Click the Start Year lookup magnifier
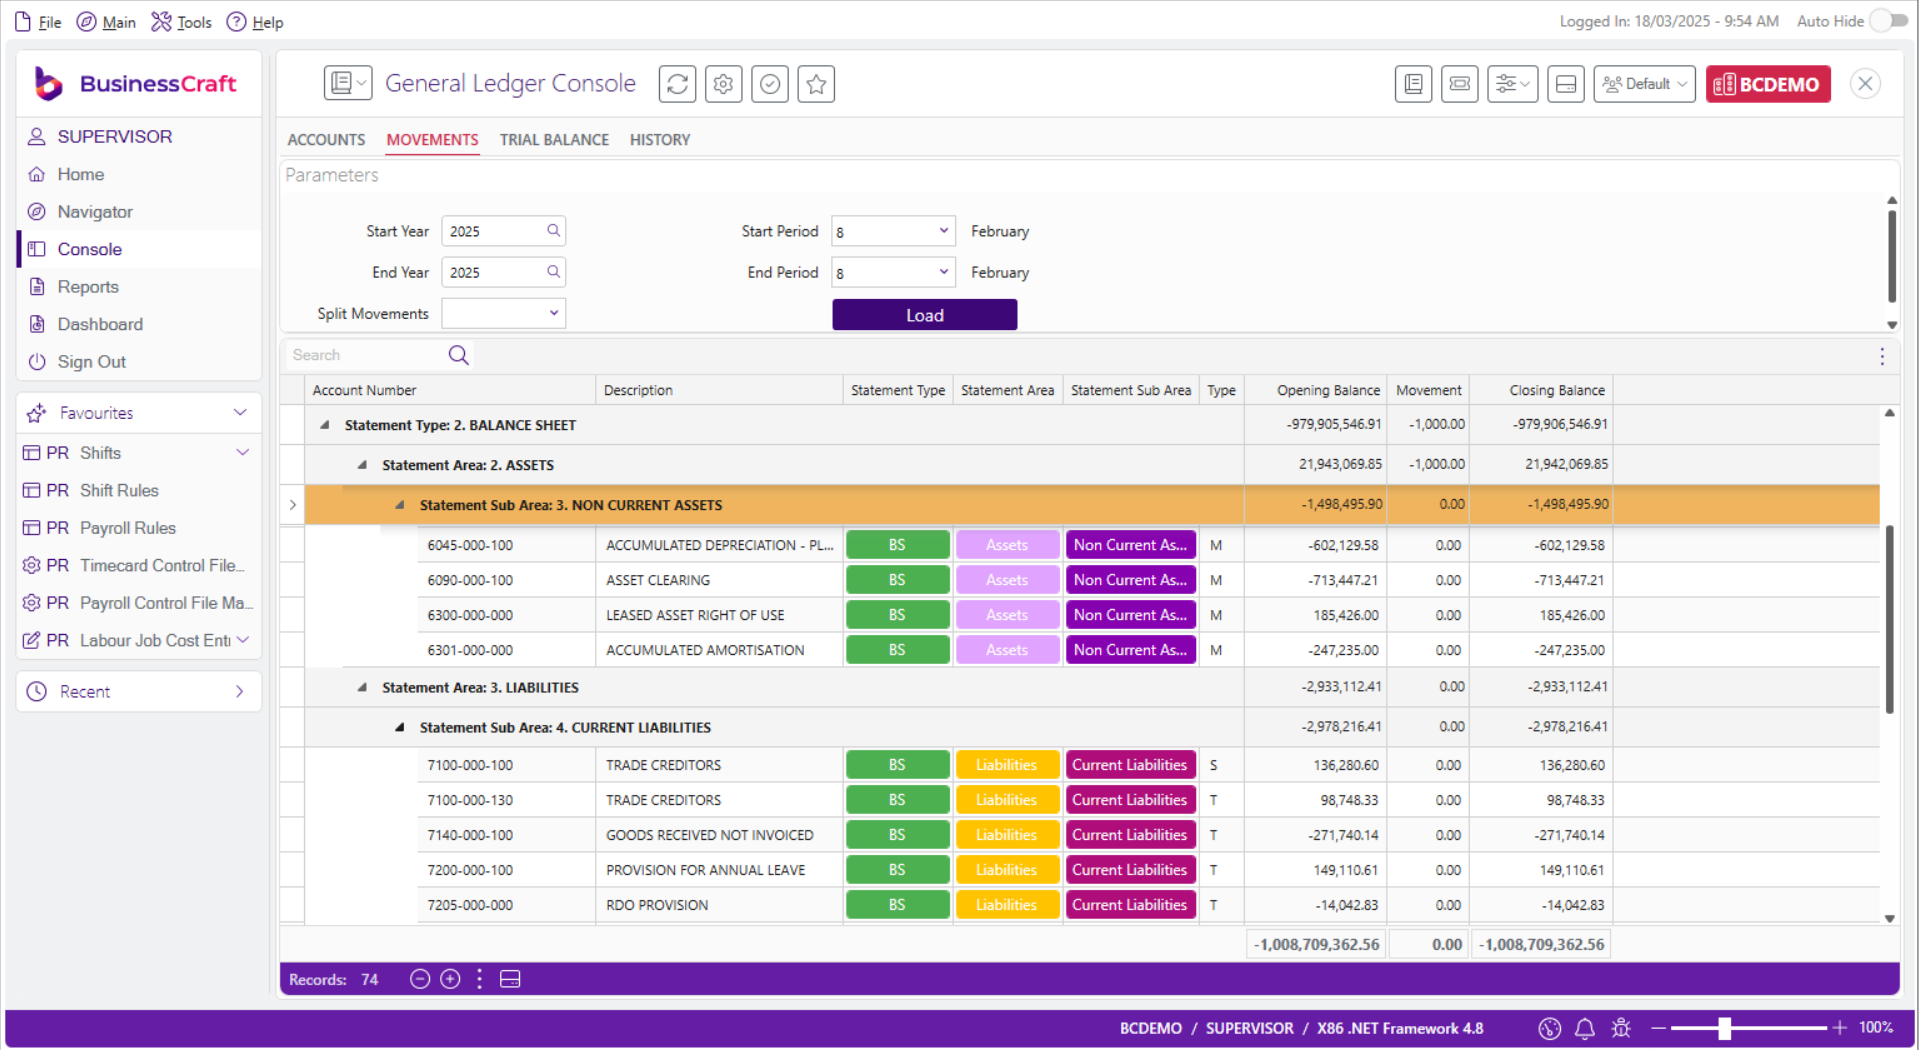 [x=553, y=231]
